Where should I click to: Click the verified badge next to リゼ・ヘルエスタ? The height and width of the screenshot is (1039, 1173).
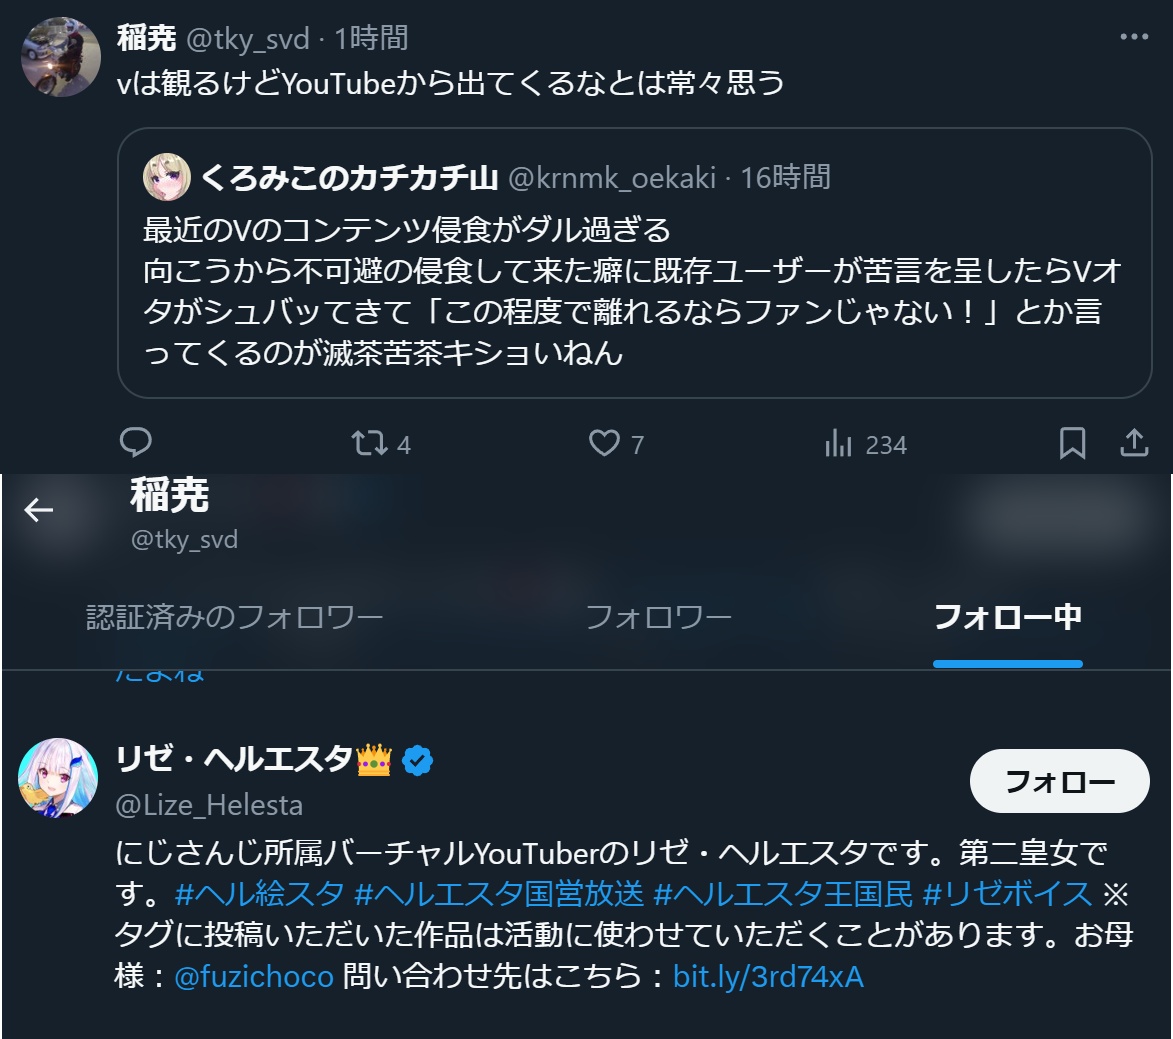pos(417,761)
